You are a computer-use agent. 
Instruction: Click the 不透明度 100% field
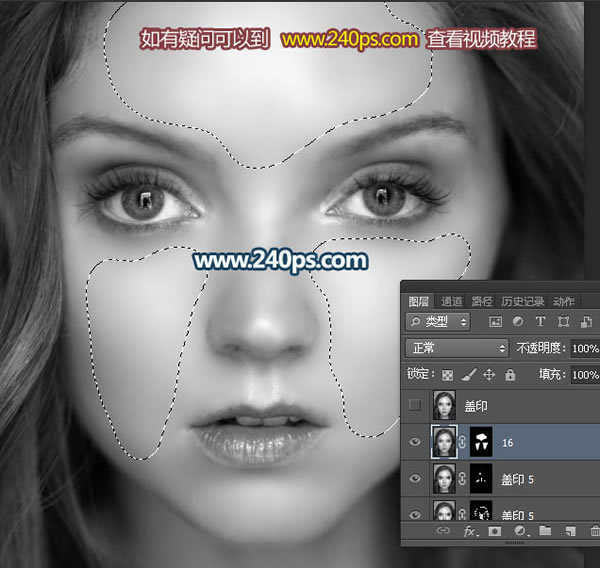point(585,348)
